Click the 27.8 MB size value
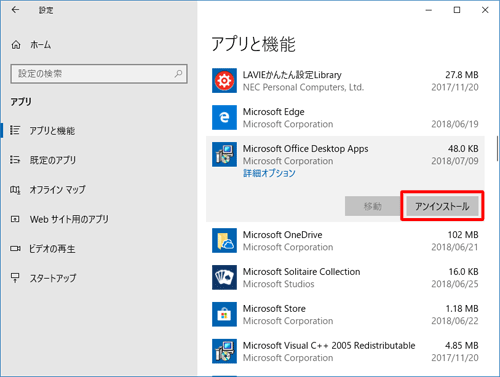This screenshot has width=500, height=377. click(x=462, y=75)
